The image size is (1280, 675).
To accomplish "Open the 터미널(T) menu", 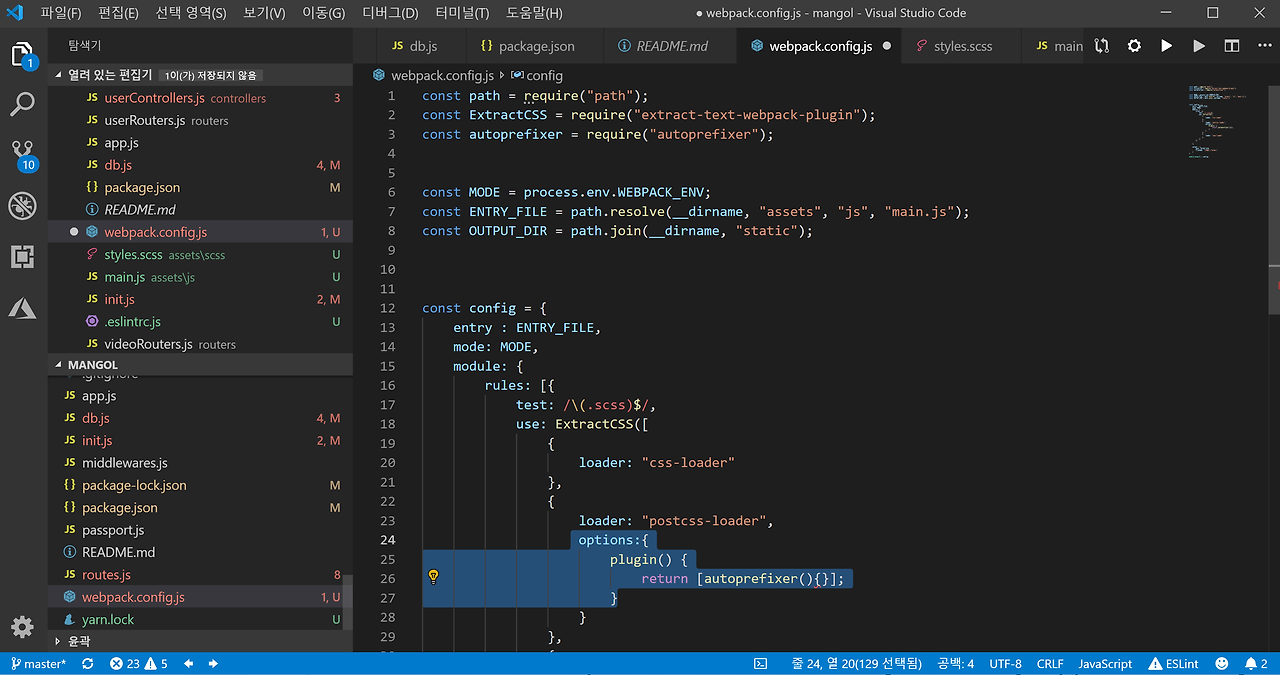I will click(463, 13).
